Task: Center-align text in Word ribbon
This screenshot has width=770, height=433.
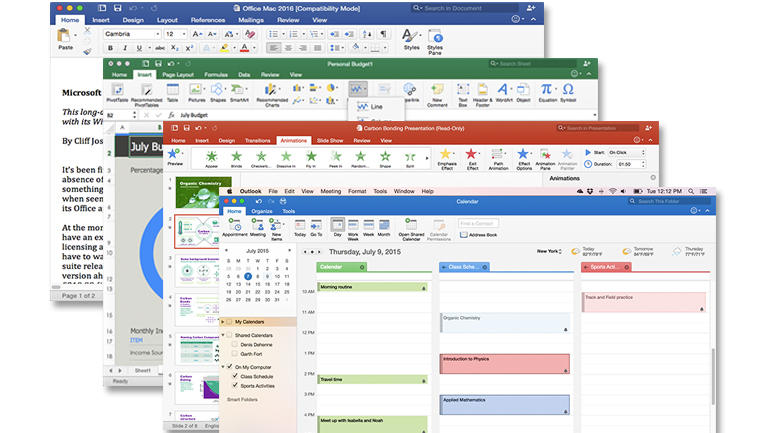Action: click(x=288, y=48)
